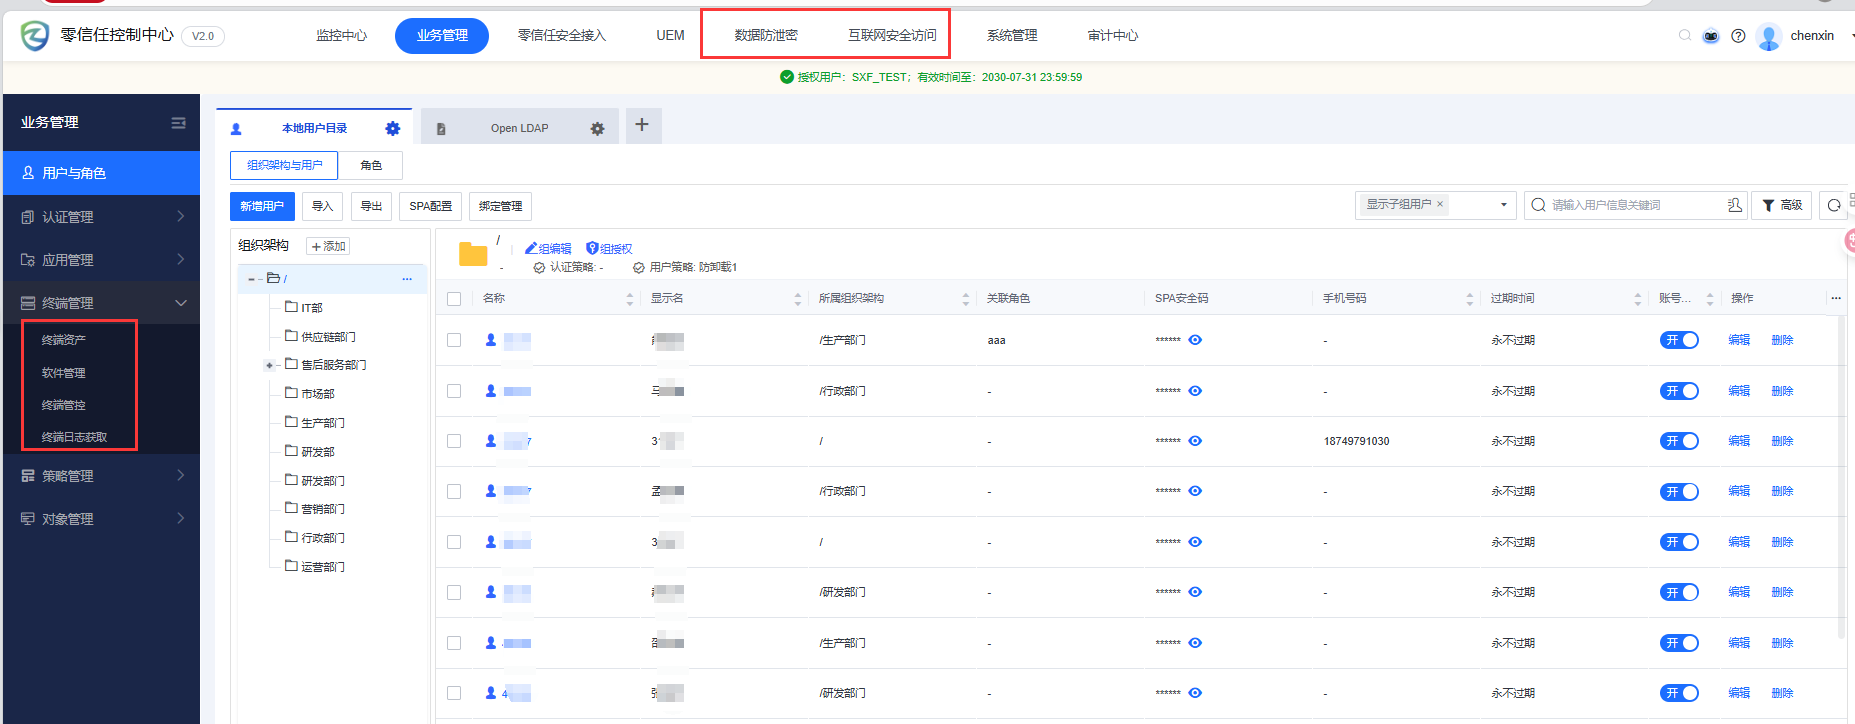Toggle the account switch in first user row
The image size is (1855, 724).
click(x=1679, y=340)
